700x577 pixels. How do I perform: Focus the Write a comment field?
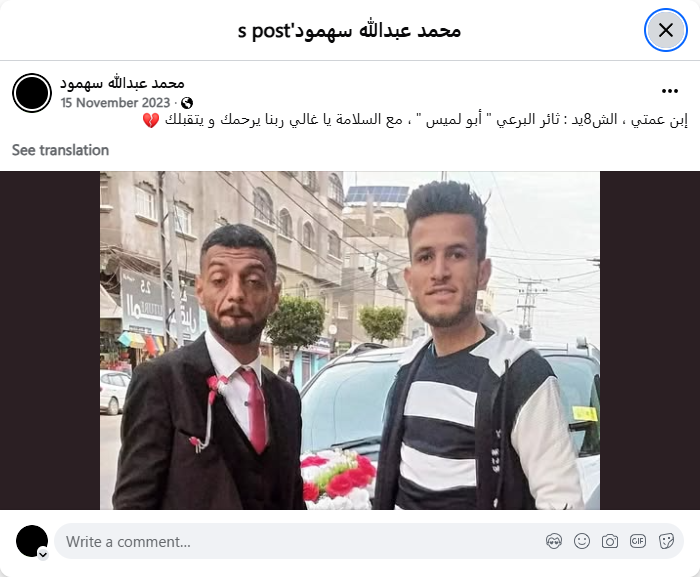click(369, 541)
